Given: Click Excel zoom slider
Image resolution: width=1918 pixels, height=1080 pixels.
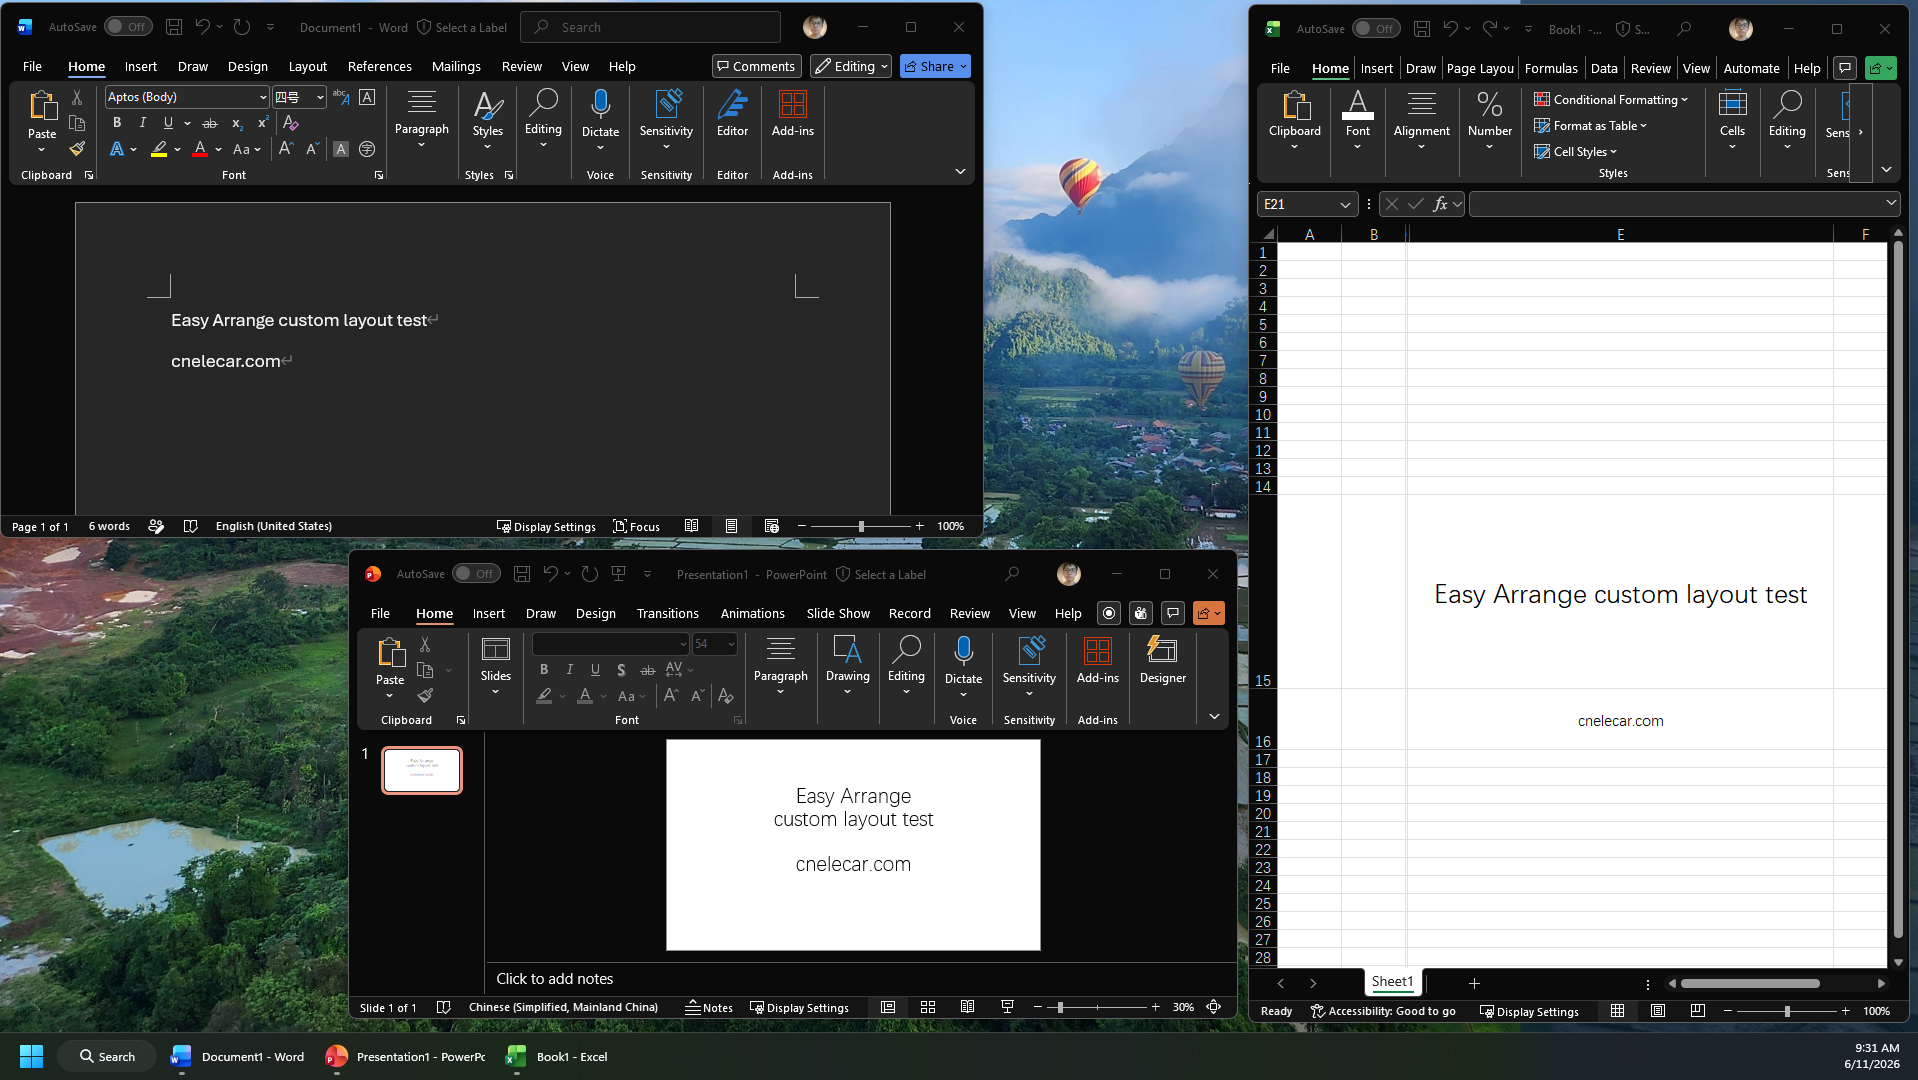Looking at the screenshot, I should [1786, 1011].
